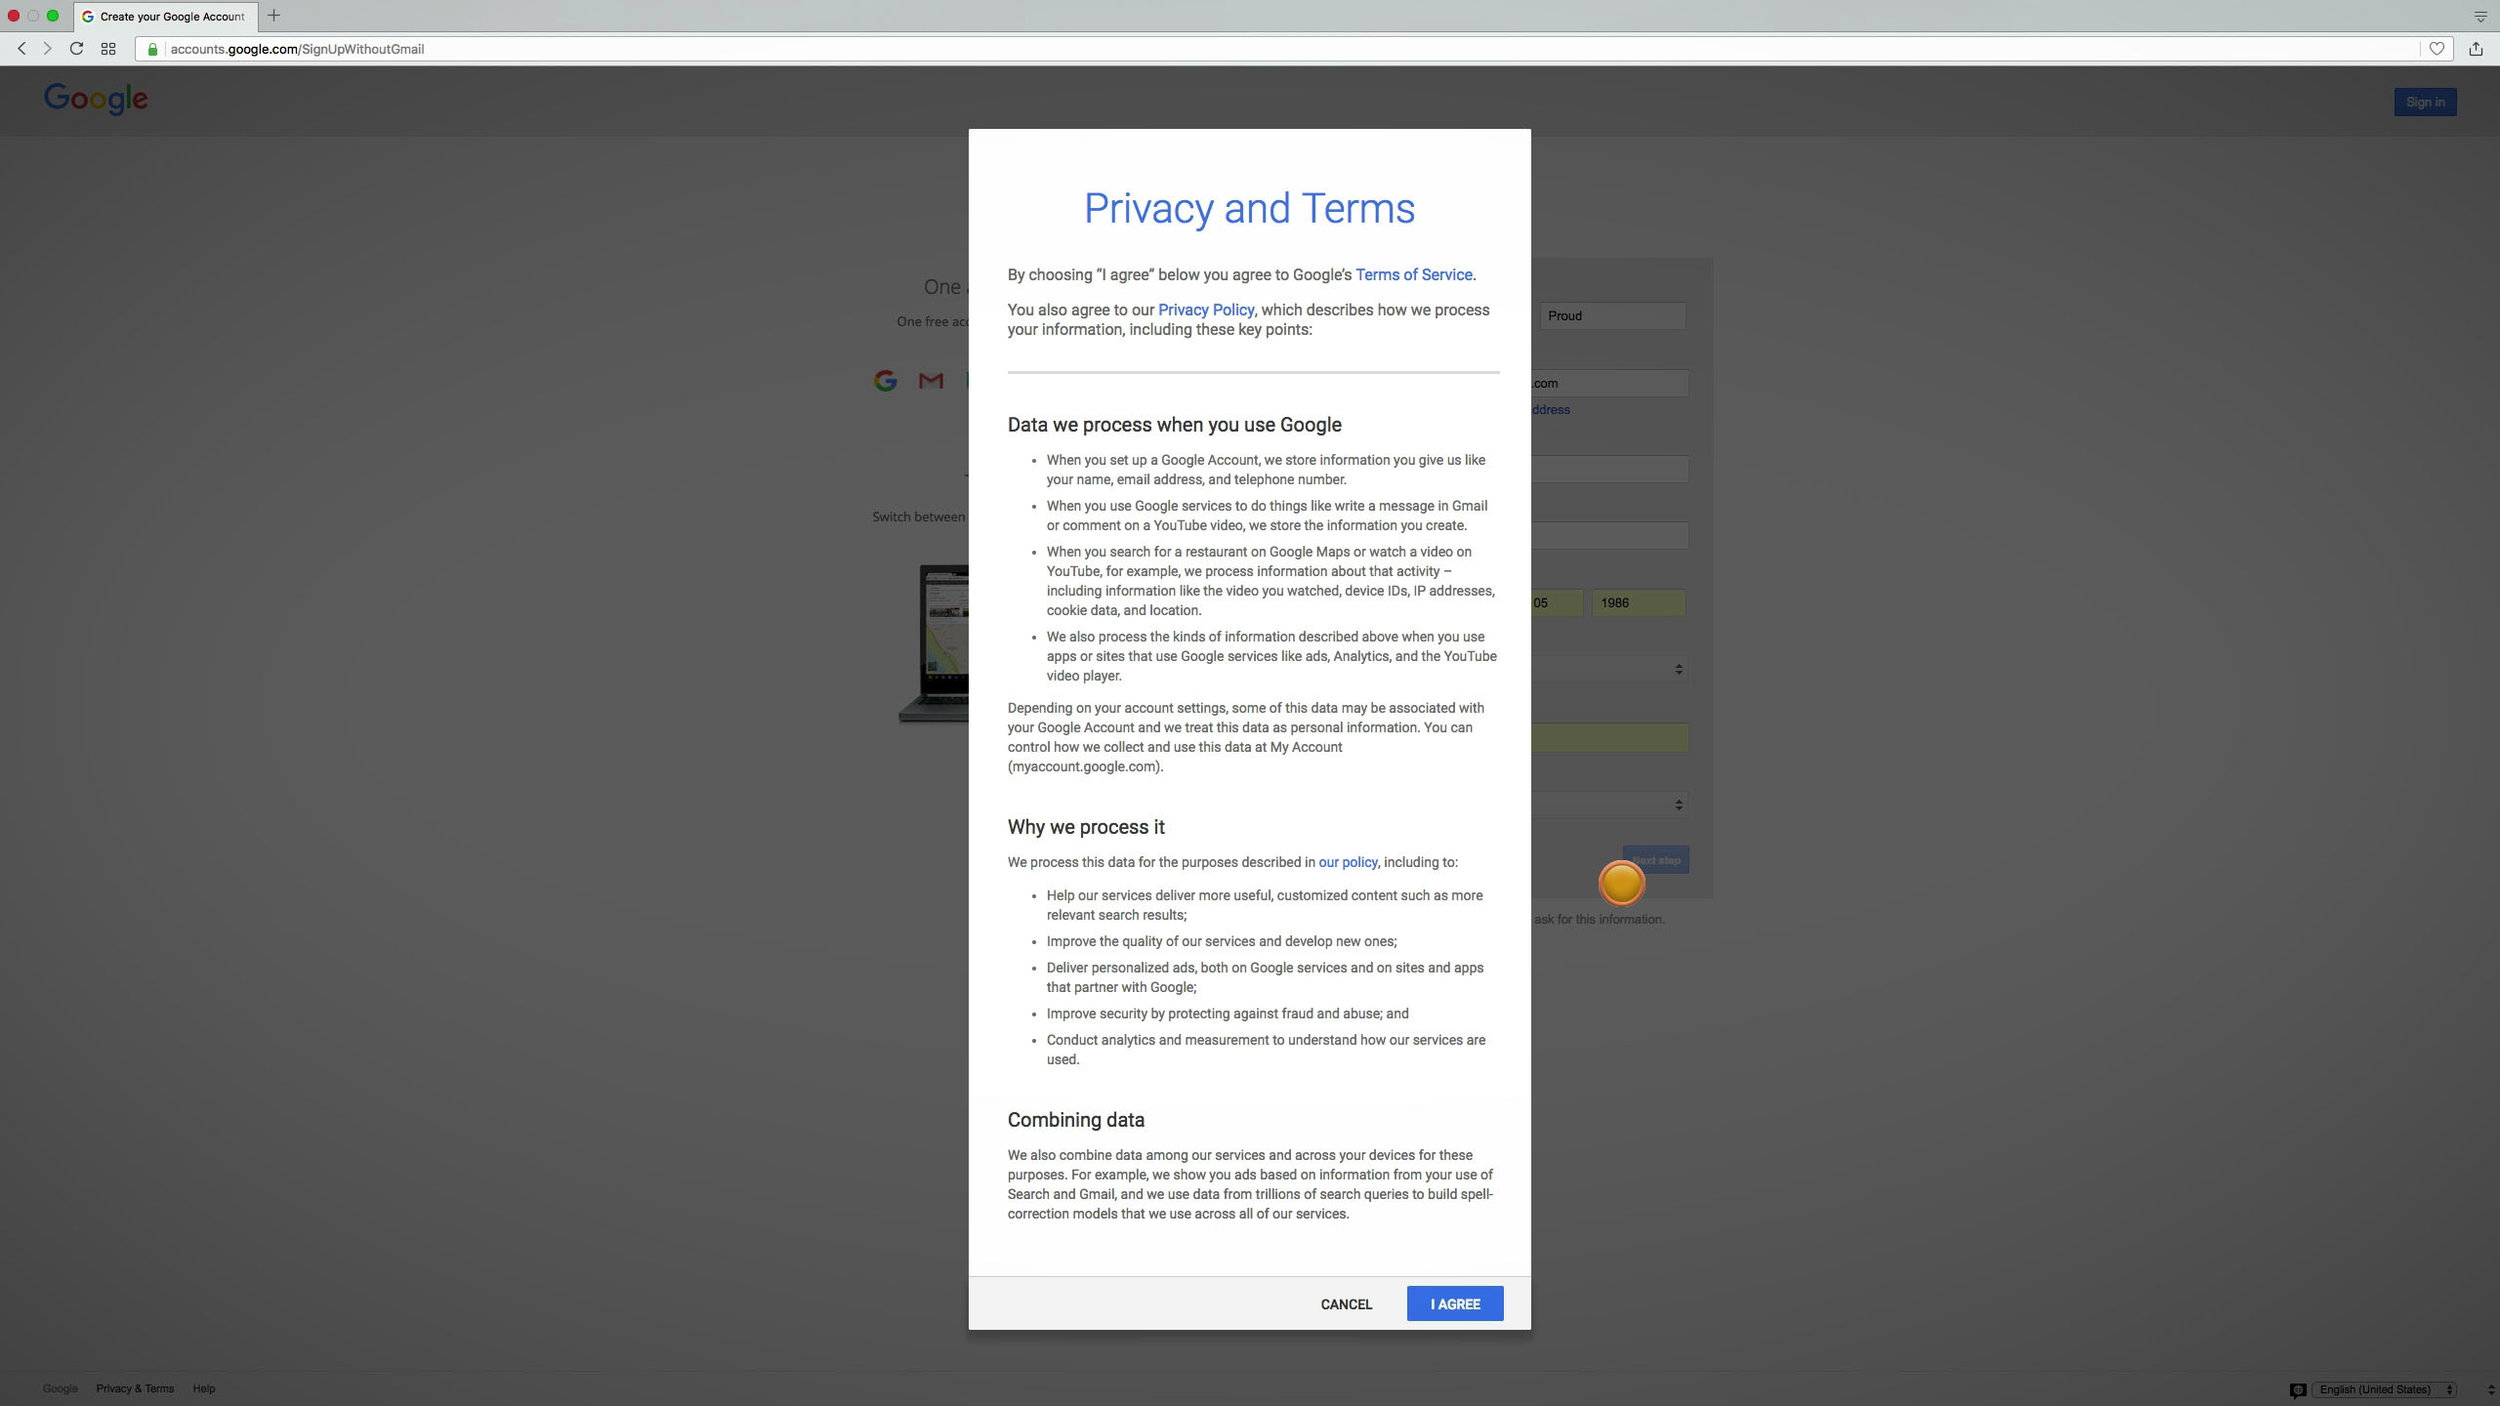Open the 'our policy' link

(x=1347, y=862)
